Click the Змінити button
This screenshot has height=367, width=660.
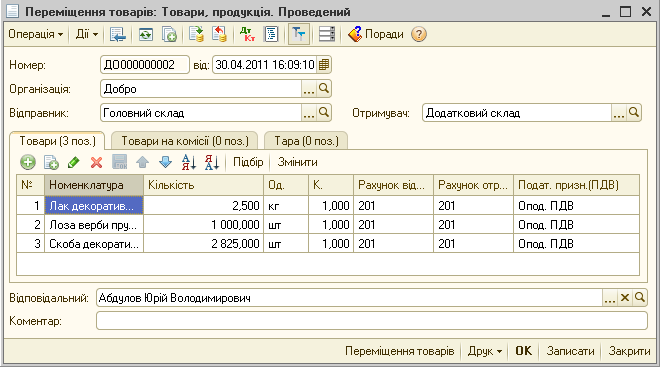click(x=297, y=162)
